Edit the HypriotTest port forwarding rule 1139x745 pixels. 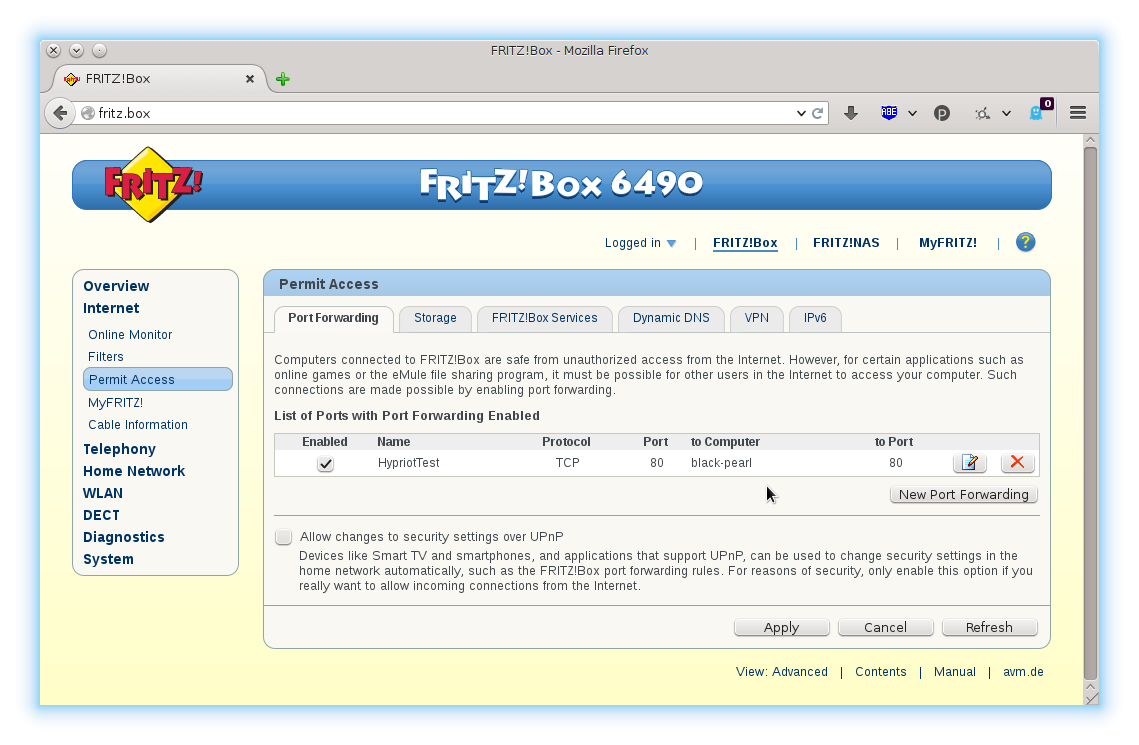(x=969, y=462)
